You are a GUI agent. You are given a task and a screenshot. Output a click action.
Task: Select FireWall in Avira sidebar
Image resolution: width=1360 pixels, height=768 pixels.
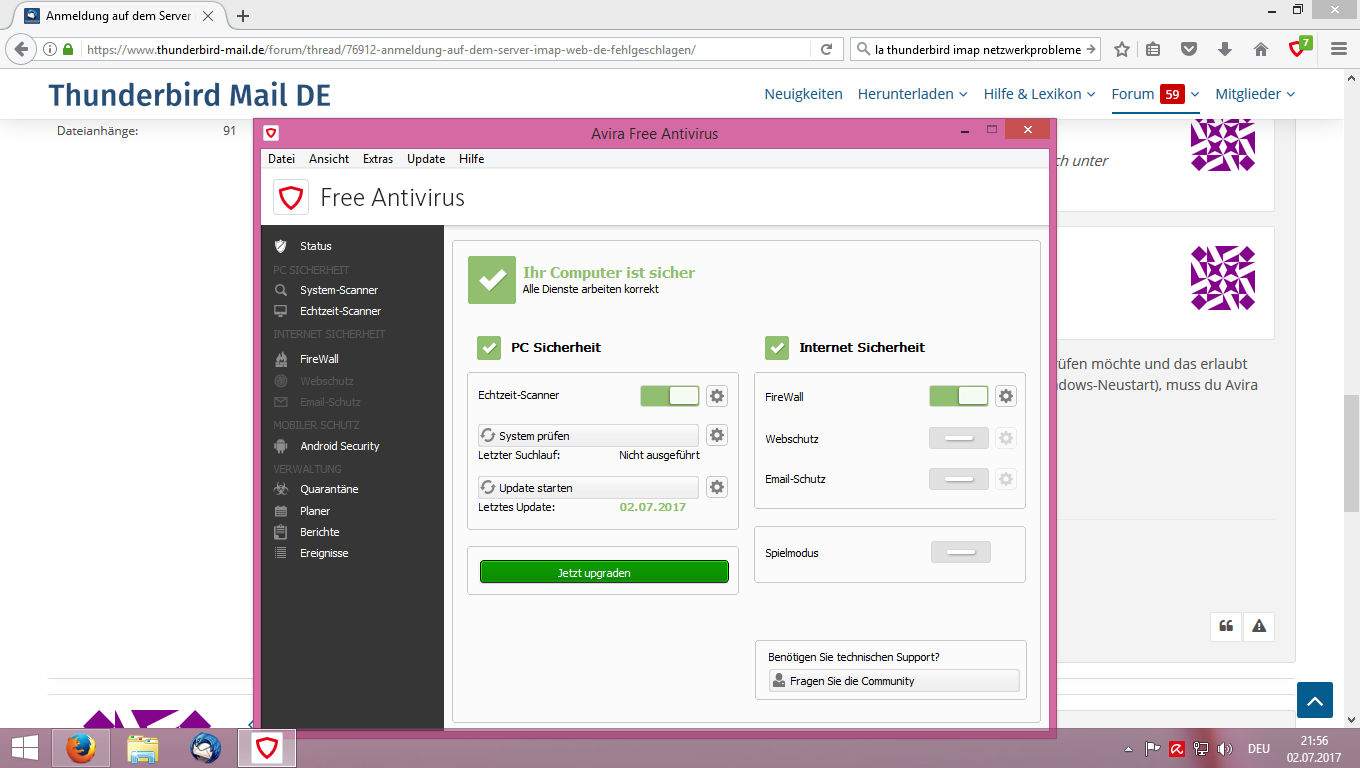coord(319,359)
